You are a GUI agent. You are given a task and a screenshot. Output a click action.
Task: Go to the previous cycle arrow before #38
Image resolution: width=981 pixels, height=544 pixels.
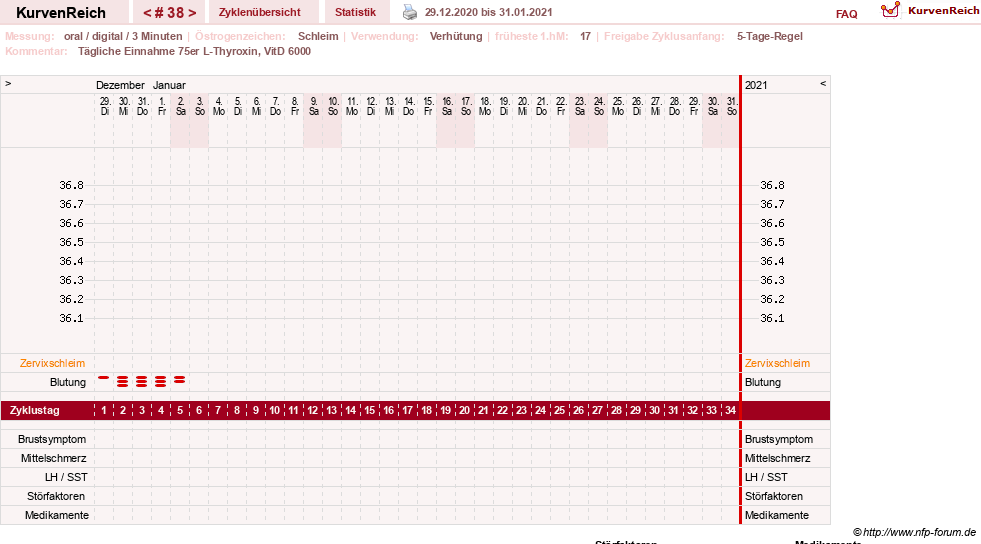(147, 13)
